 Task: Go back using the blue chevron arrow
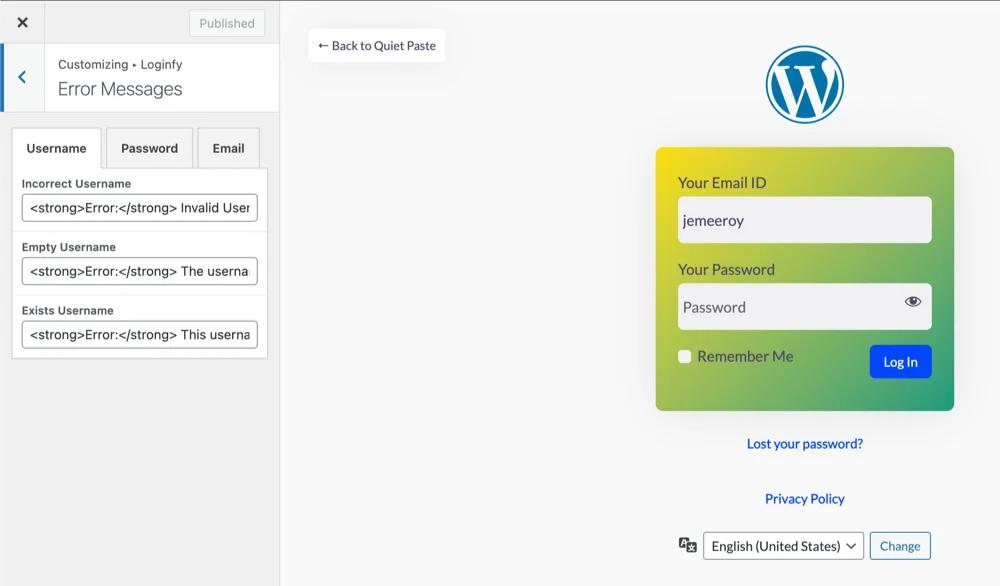coord(22,77)
